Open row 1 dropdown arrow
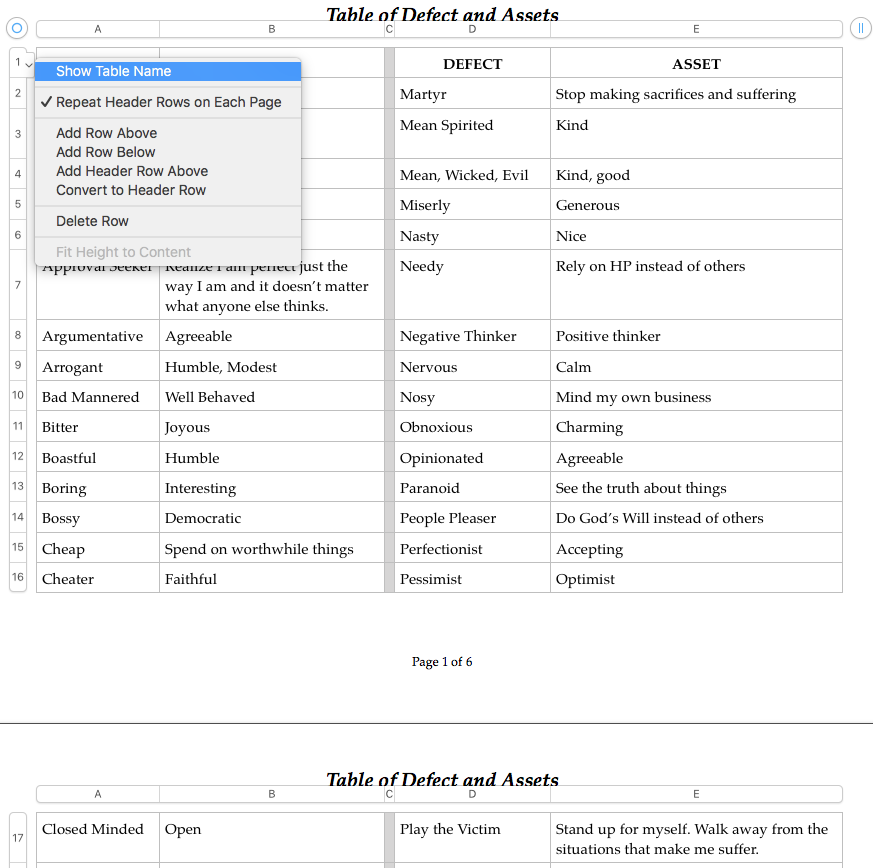This screenshot has width=873, height=868. coord(29,65)
